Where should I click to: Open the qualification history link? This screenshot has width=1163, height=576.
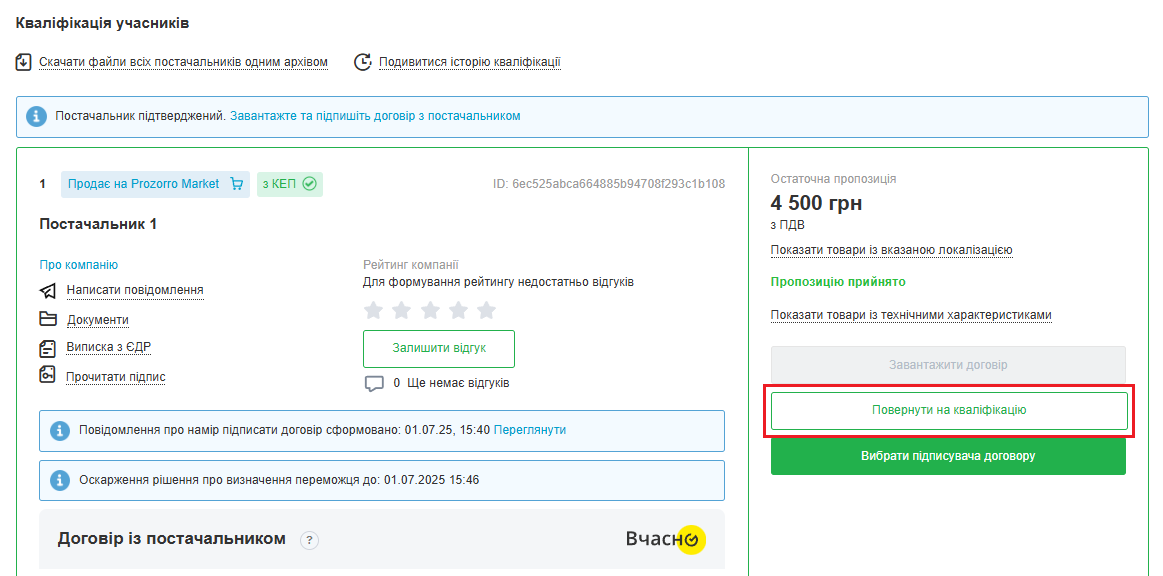point(469,62)
